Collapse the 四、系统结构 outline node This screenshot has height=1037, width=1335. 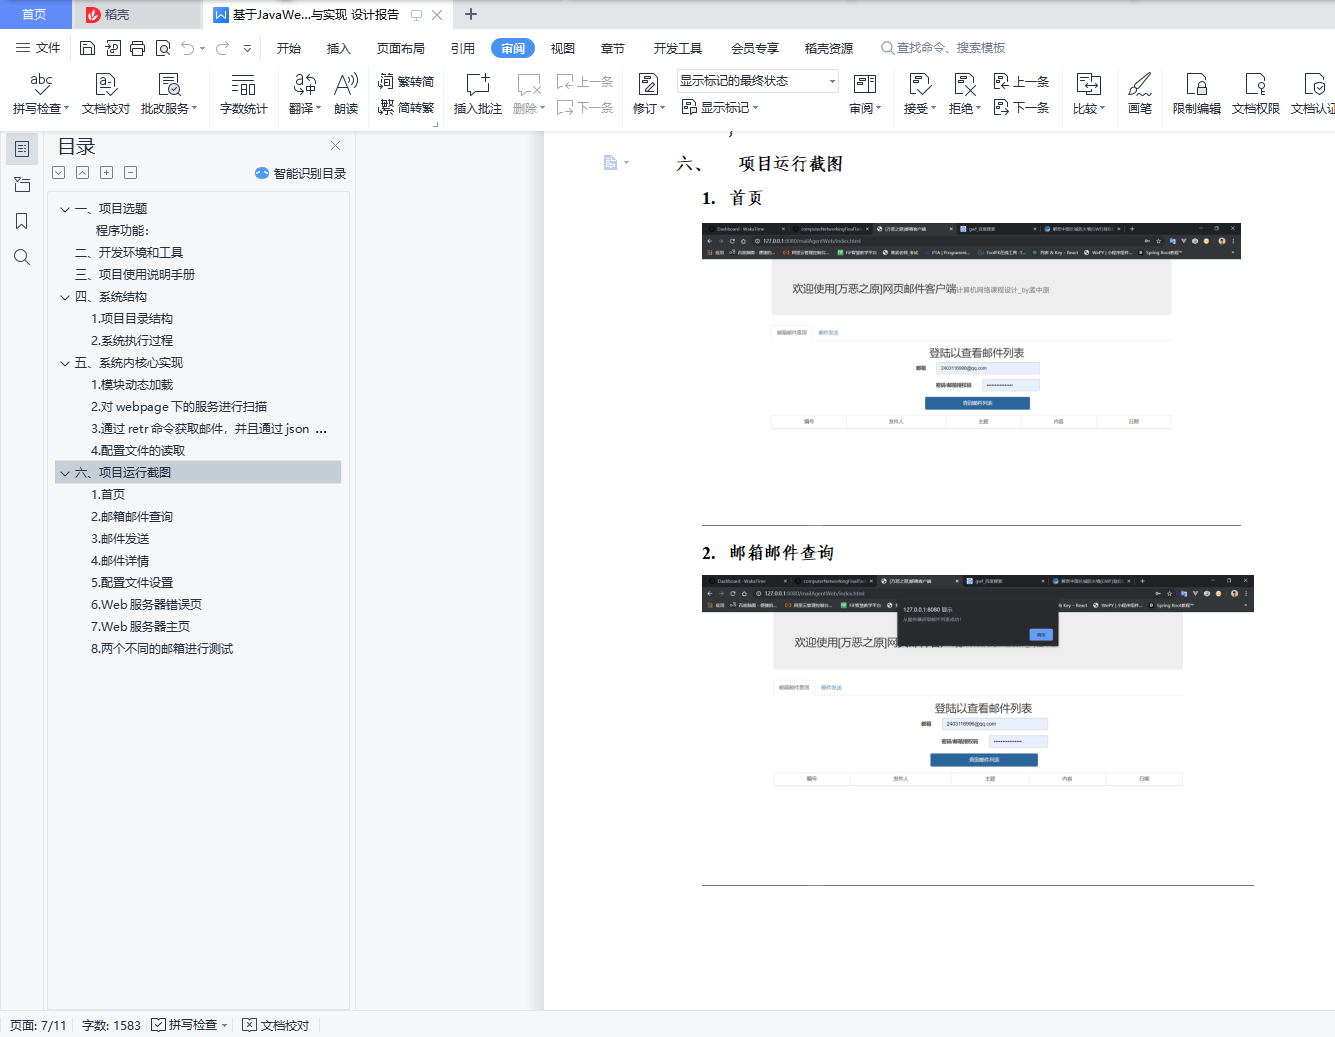(x=65, y=297)
